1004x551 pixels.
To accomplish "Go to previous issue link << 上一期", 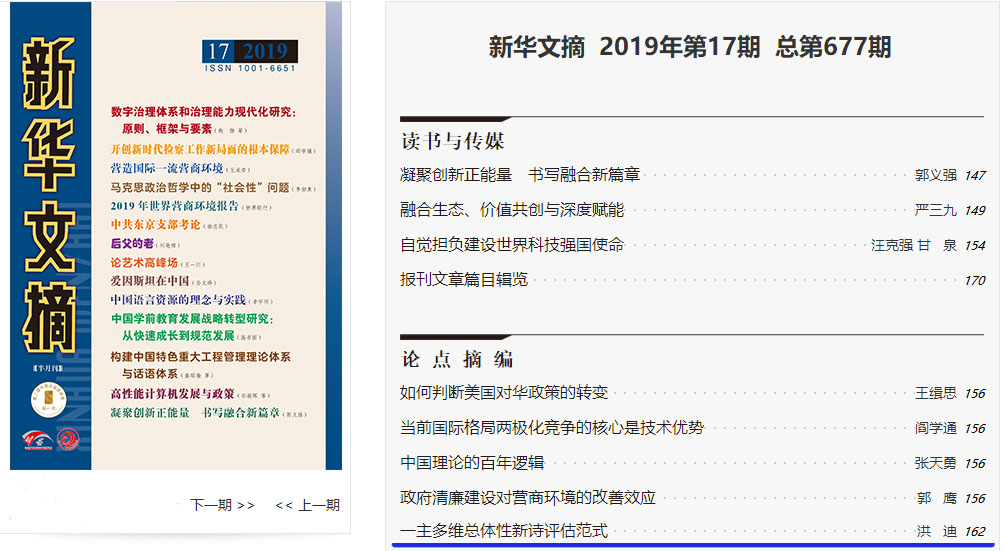I will click(x=307, y=506).
